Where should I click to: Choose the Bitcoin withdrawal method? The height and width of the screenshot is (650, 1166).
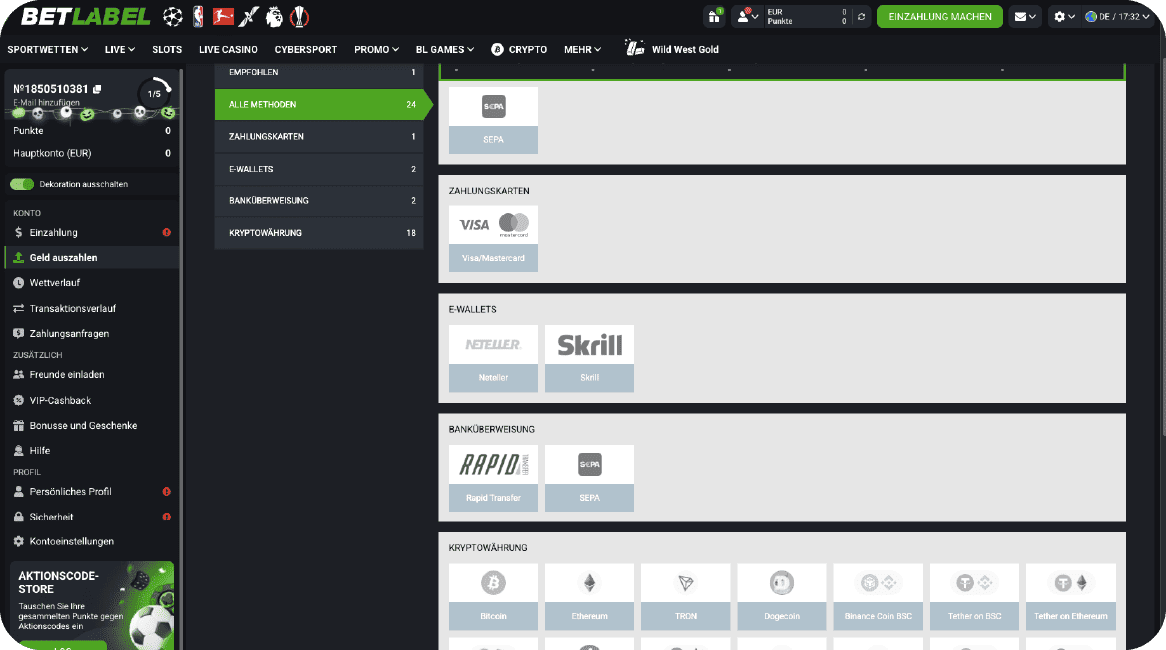[x=493, y=596]
